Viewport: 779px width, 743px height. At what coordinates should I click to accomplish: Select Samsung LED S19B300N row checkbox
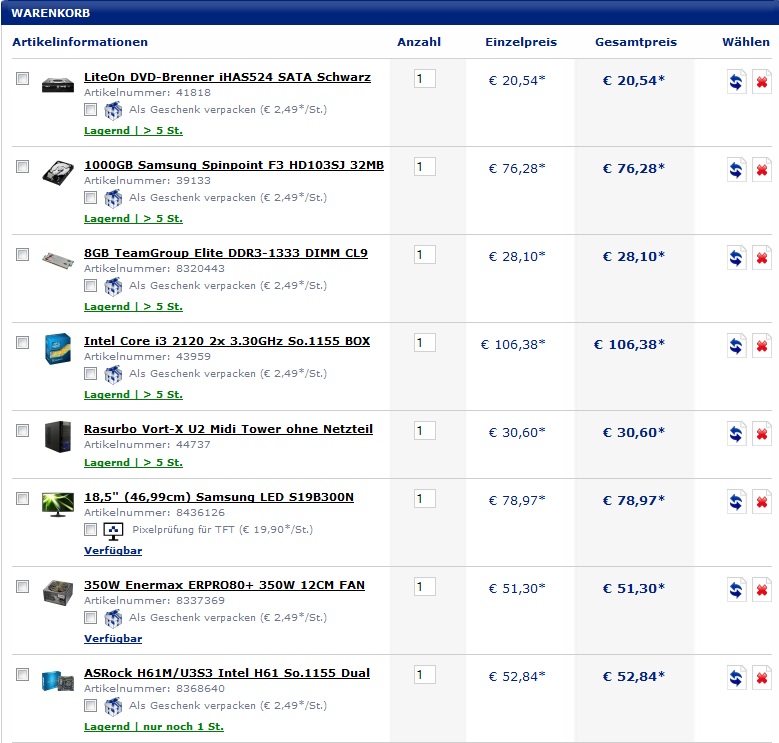[x=22, y=498]
